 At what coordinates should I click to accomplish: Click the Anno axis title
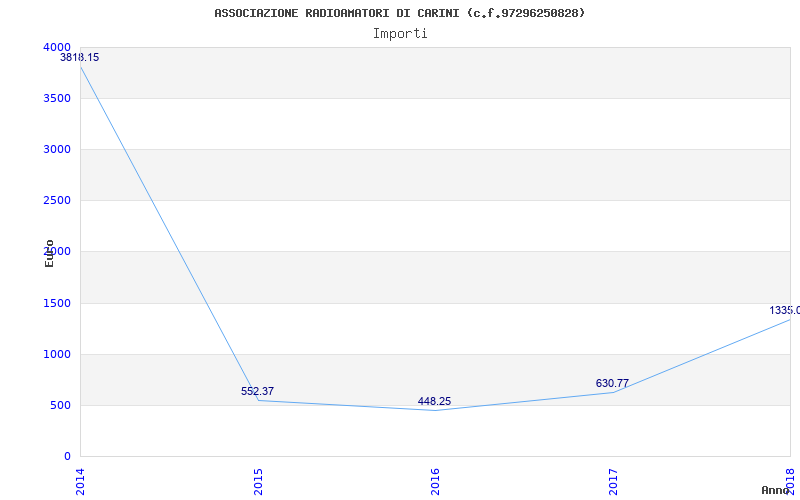click(x=776, y=490)
